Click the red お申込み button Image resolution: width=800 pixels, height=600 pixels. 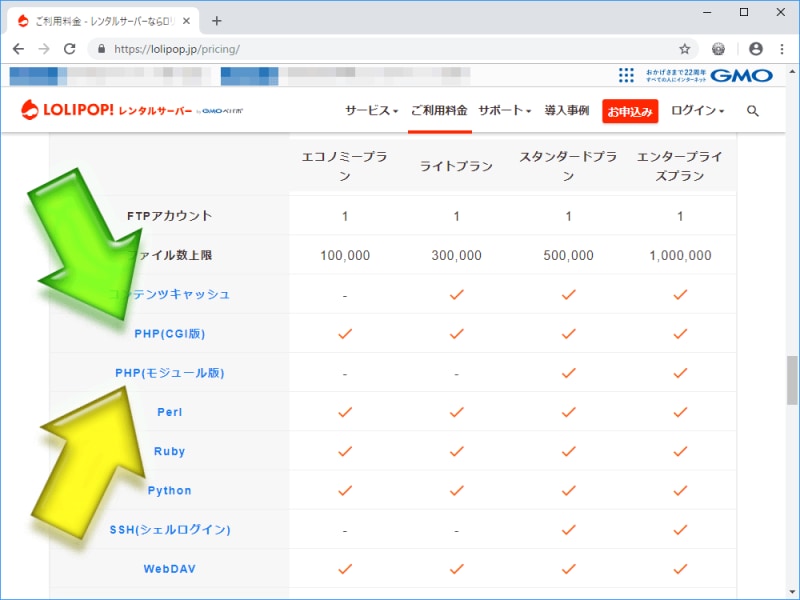pyautogui.click(x=630, y=111)
